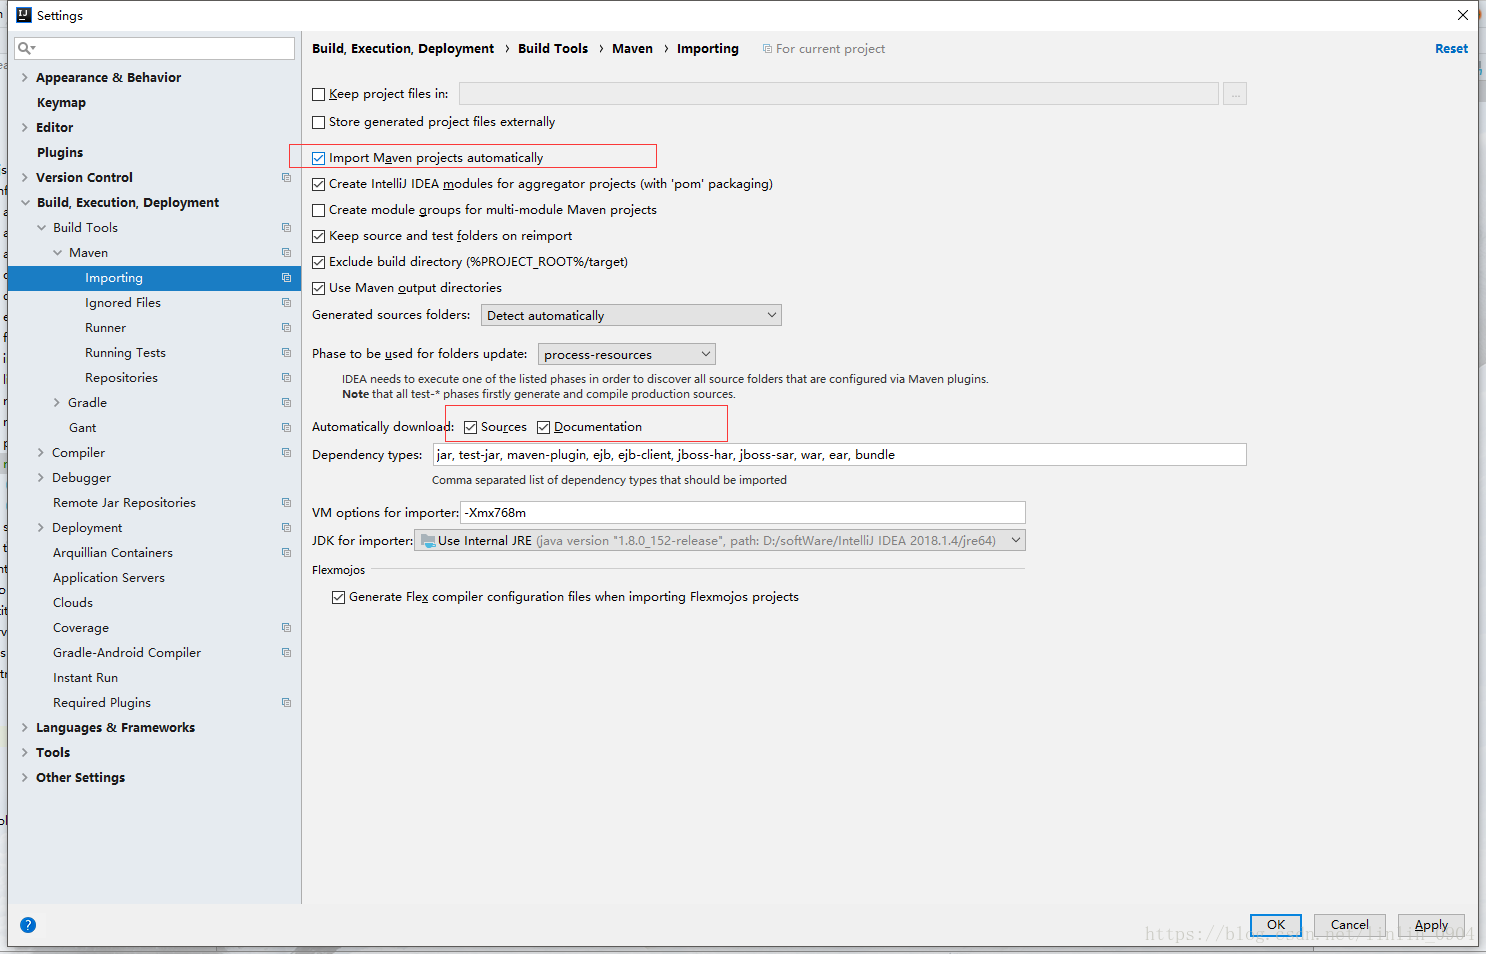This screenshot has width=1486, height=954.
Task: Enable Store generated project files externally
Action: pyautogui.click(x=319, y=122)
